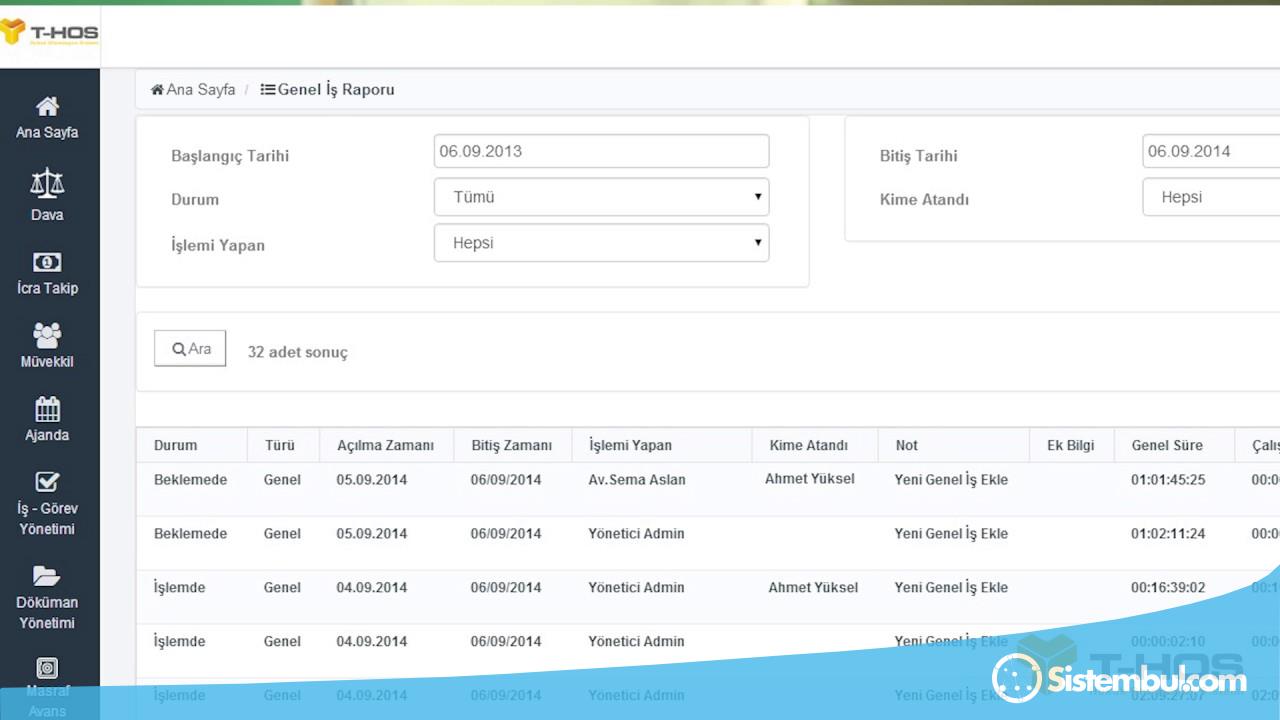
Task: Sort by Durum column header
Action: [176, 445]
